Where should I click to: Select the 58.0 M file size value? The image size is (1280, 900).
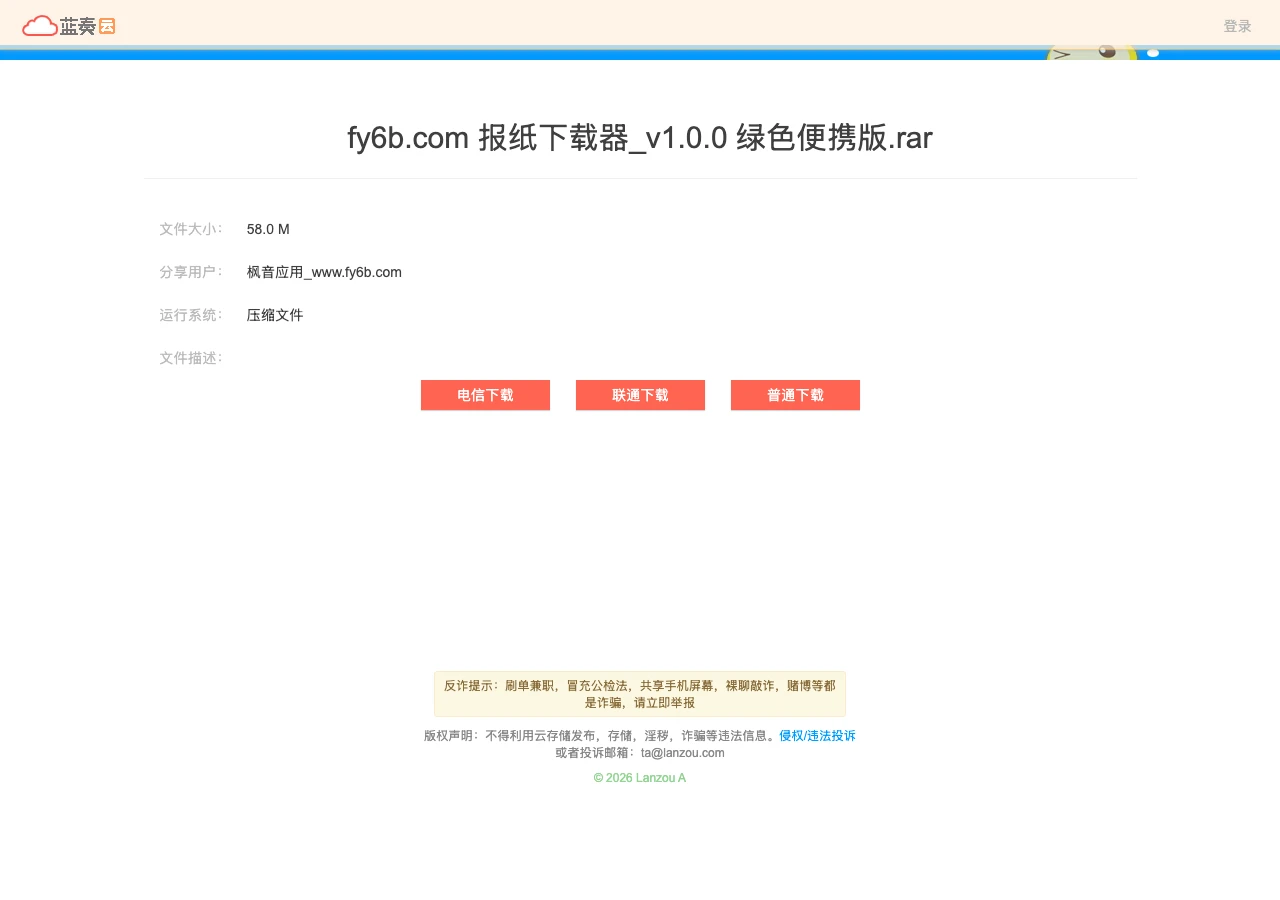[x=268, y=229]
